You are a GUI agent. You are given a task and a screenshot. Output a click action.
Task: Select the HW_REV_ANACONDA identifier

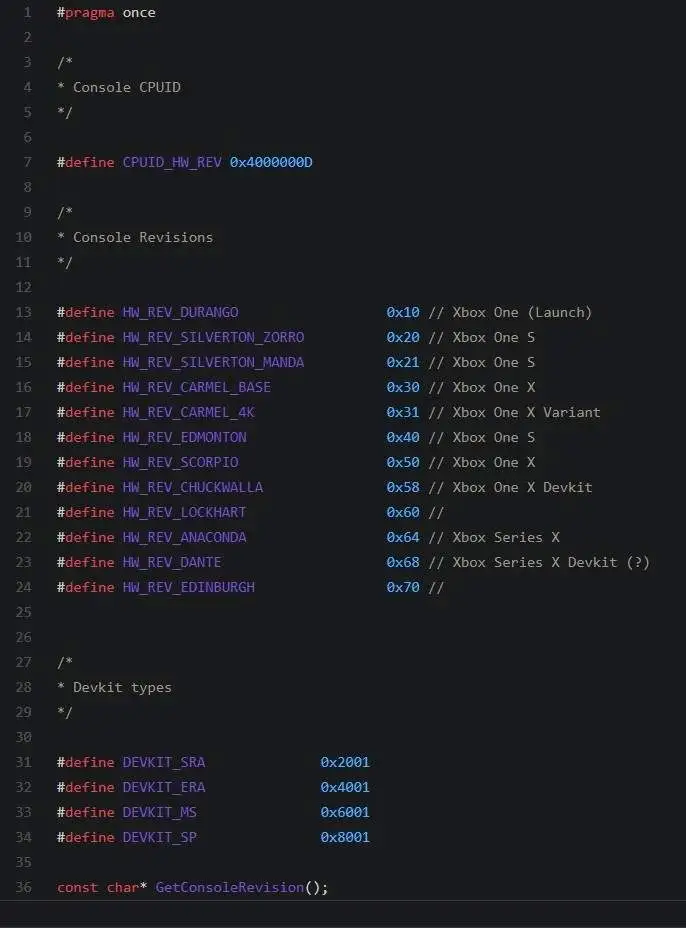pos(184,537)
